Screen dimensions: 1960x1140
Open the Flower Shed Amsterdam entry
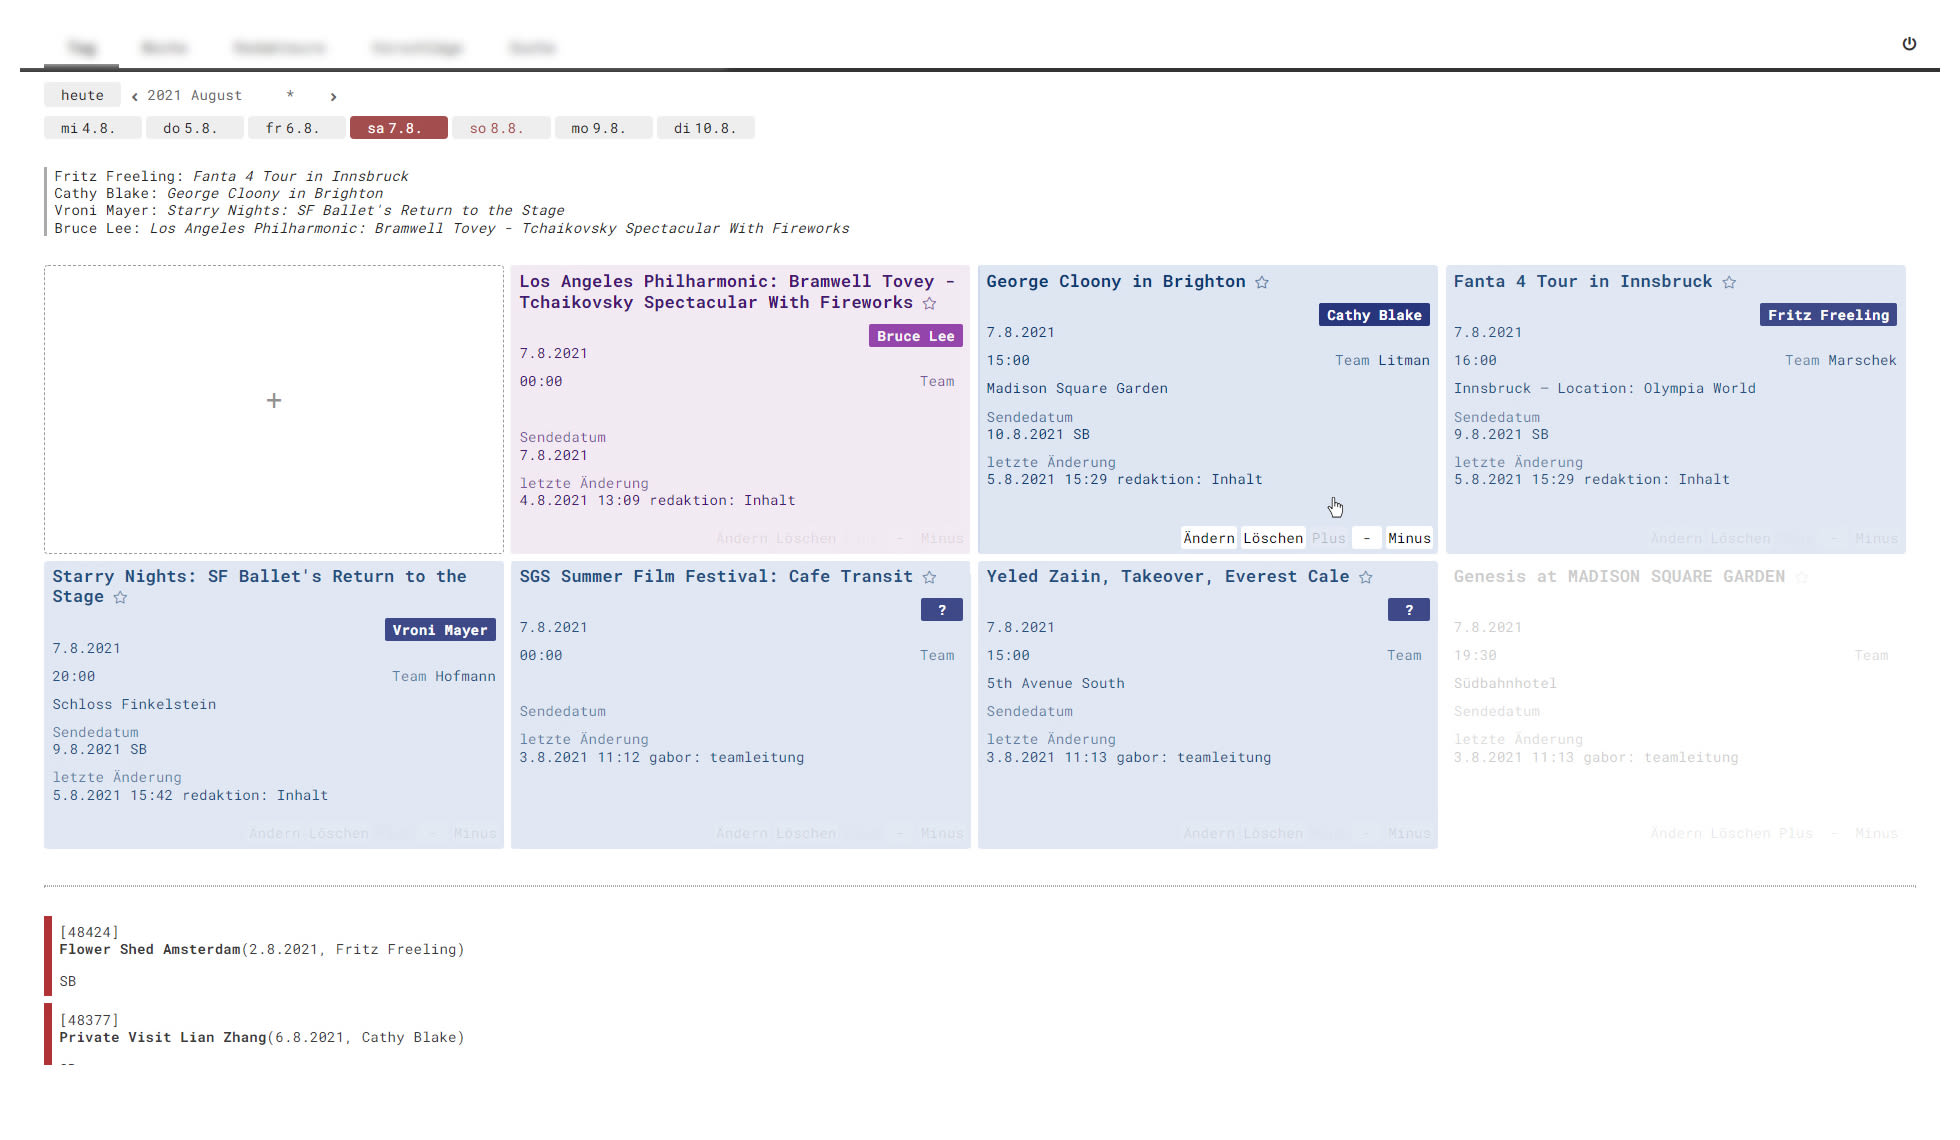click(x=150, y=950)
